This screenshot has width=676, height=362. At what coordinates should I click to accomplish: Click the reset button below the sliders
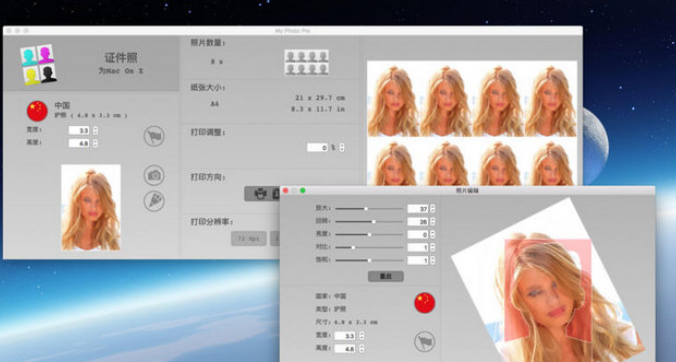[386, 276]
